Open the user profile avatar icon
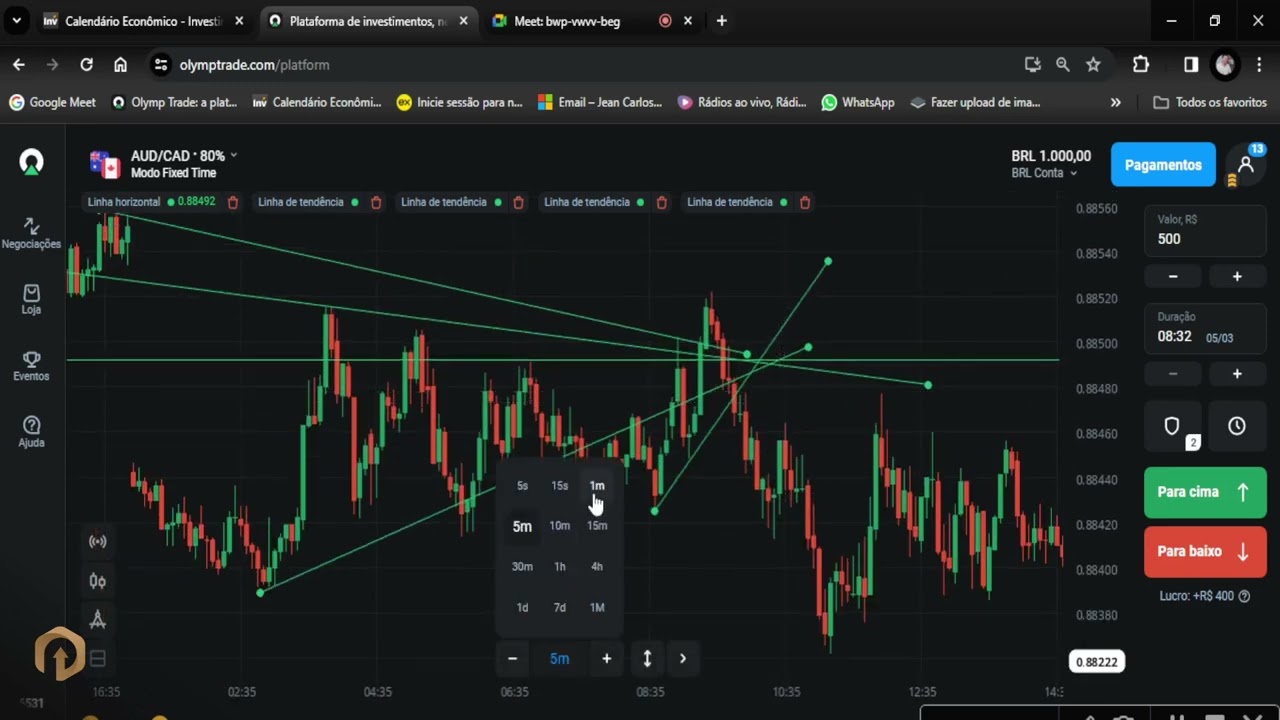The width and height of the screenshot is (1280, 720). click(1246, 165)
